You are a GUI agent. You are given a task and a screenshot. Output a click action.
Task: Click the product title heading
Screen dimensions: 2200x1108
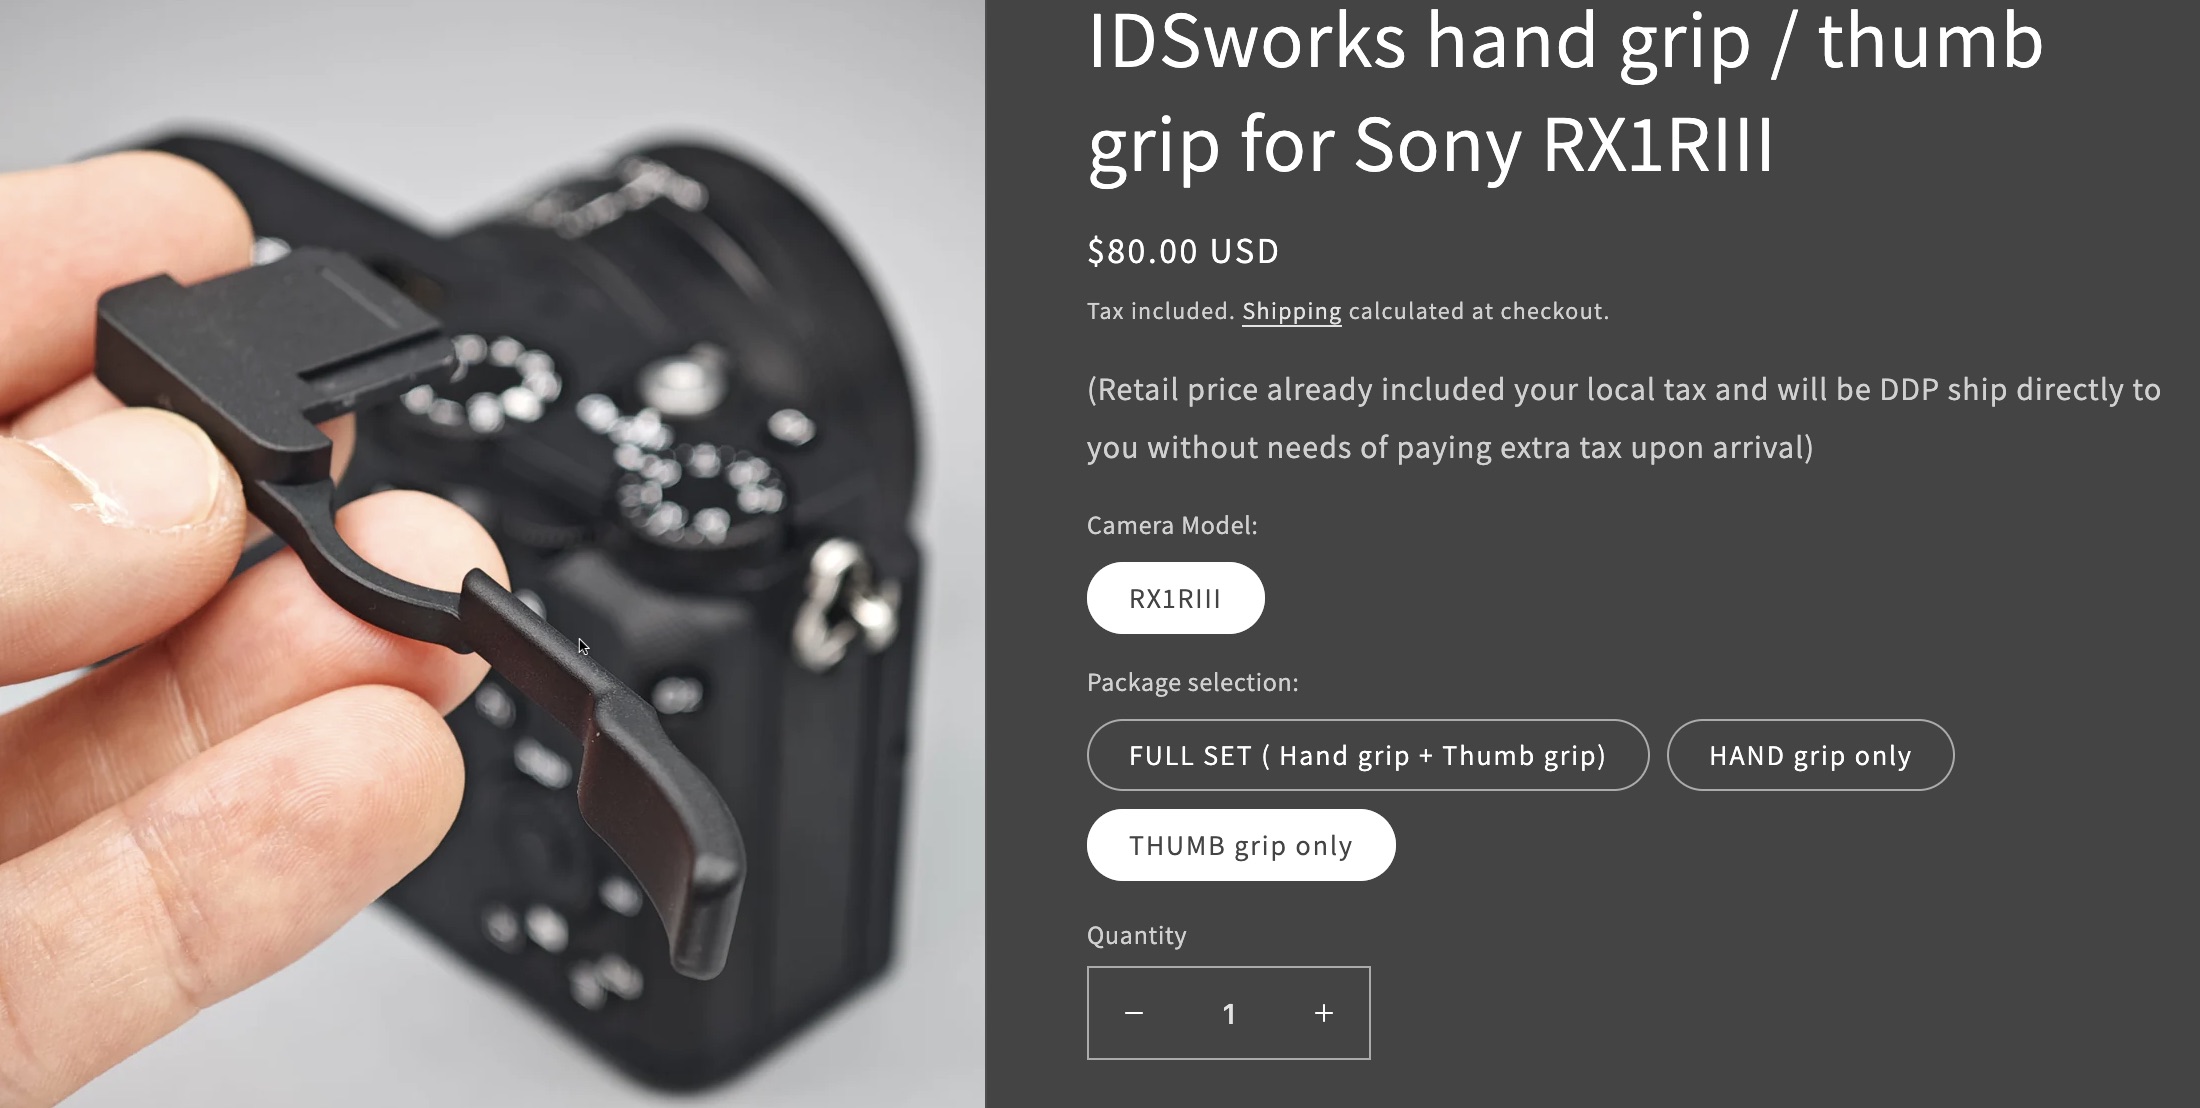(x=1565, y=93)
